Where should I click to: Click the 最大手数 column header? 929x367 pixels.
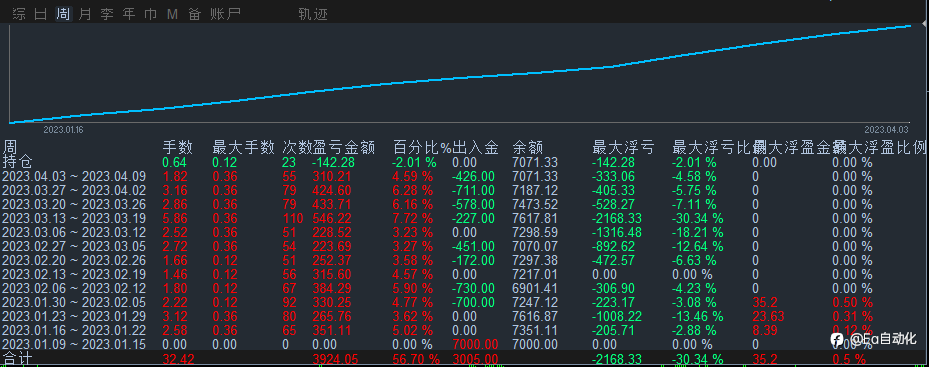pos(244,147)
